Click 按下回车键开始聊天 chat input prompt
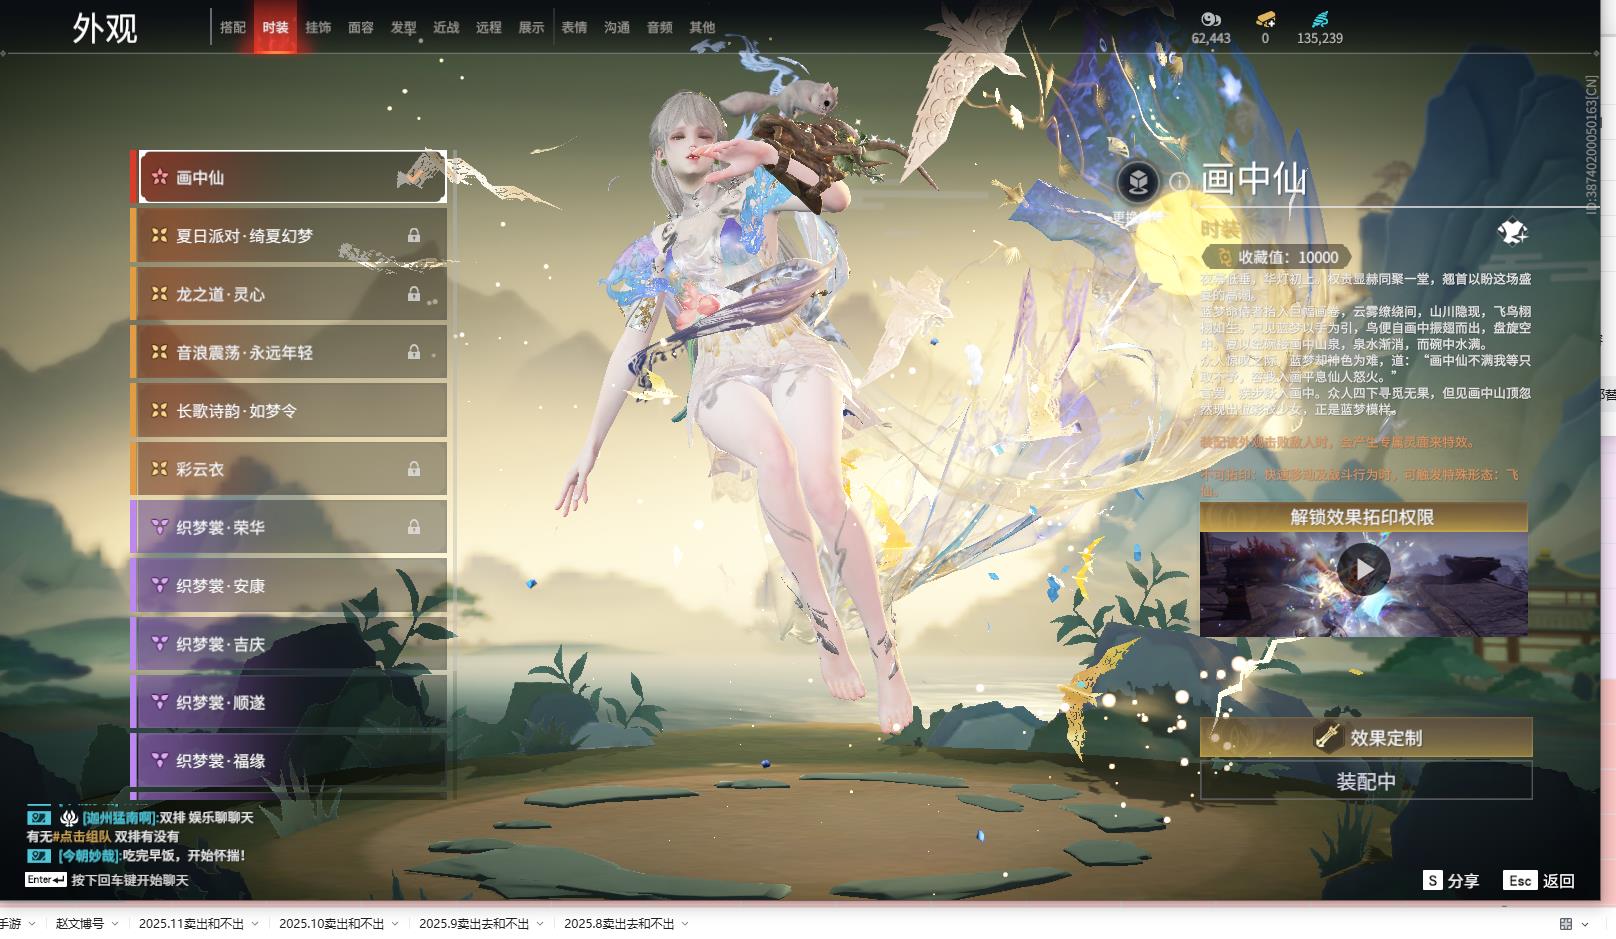1616x939 pixels. (x=130, y=880)
